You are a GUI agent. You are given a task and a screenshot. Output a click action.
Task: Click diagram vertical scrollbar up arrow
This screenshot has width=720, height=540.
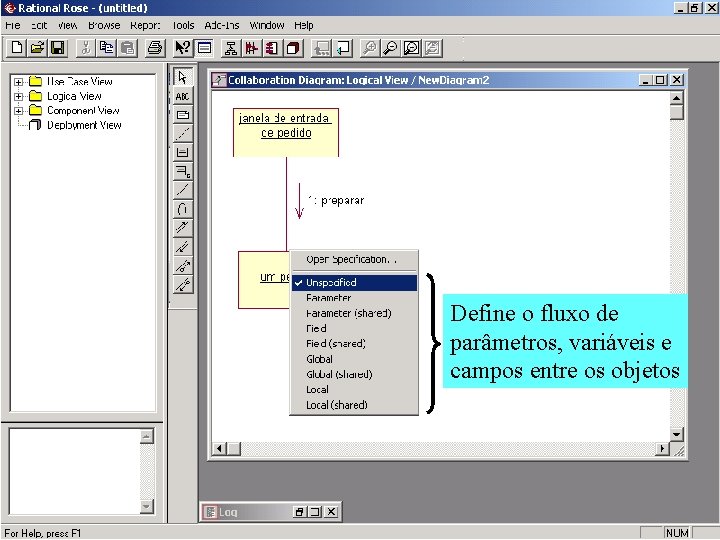(x=676, y=98)
